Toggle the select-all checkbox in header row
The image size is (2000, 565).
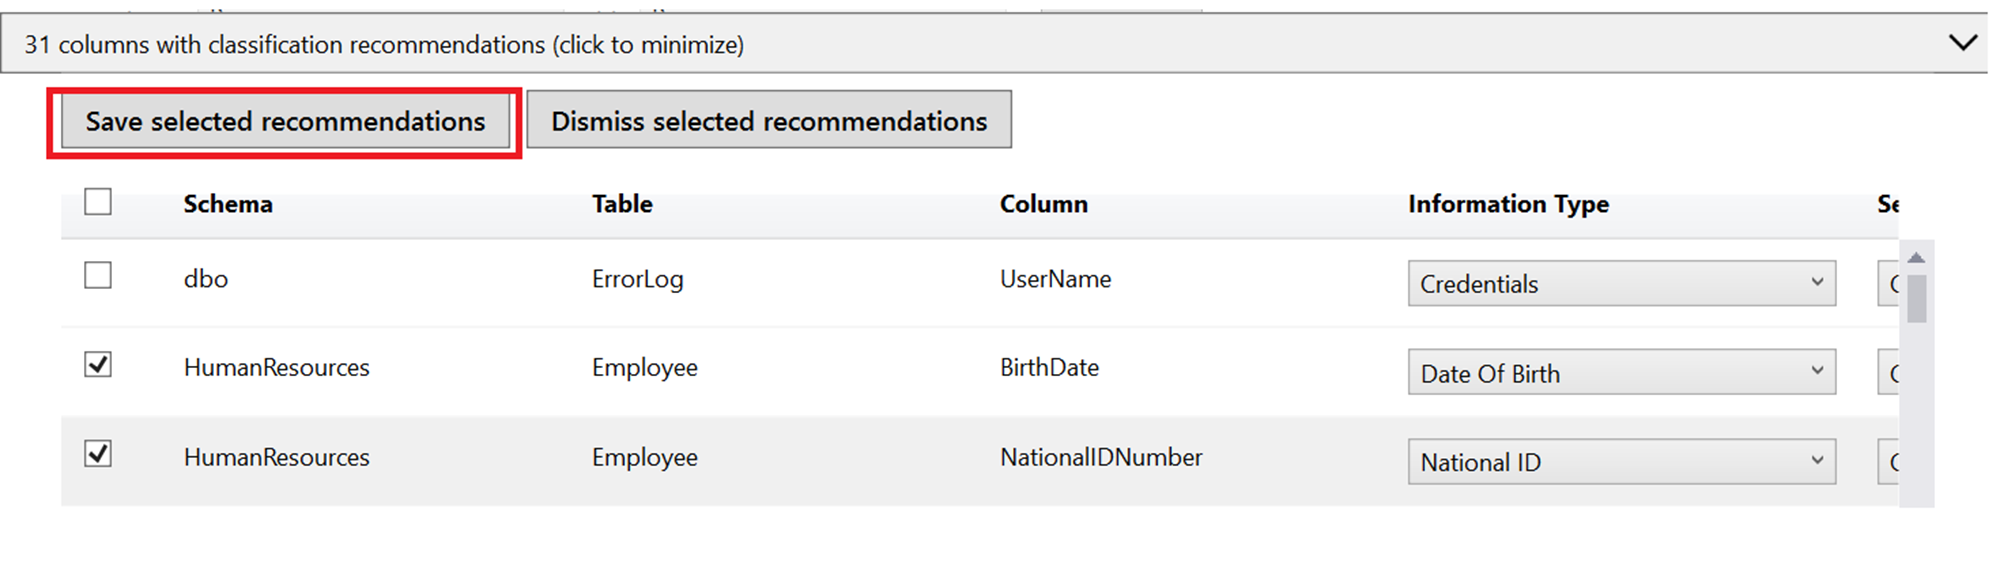pos(98,202)
